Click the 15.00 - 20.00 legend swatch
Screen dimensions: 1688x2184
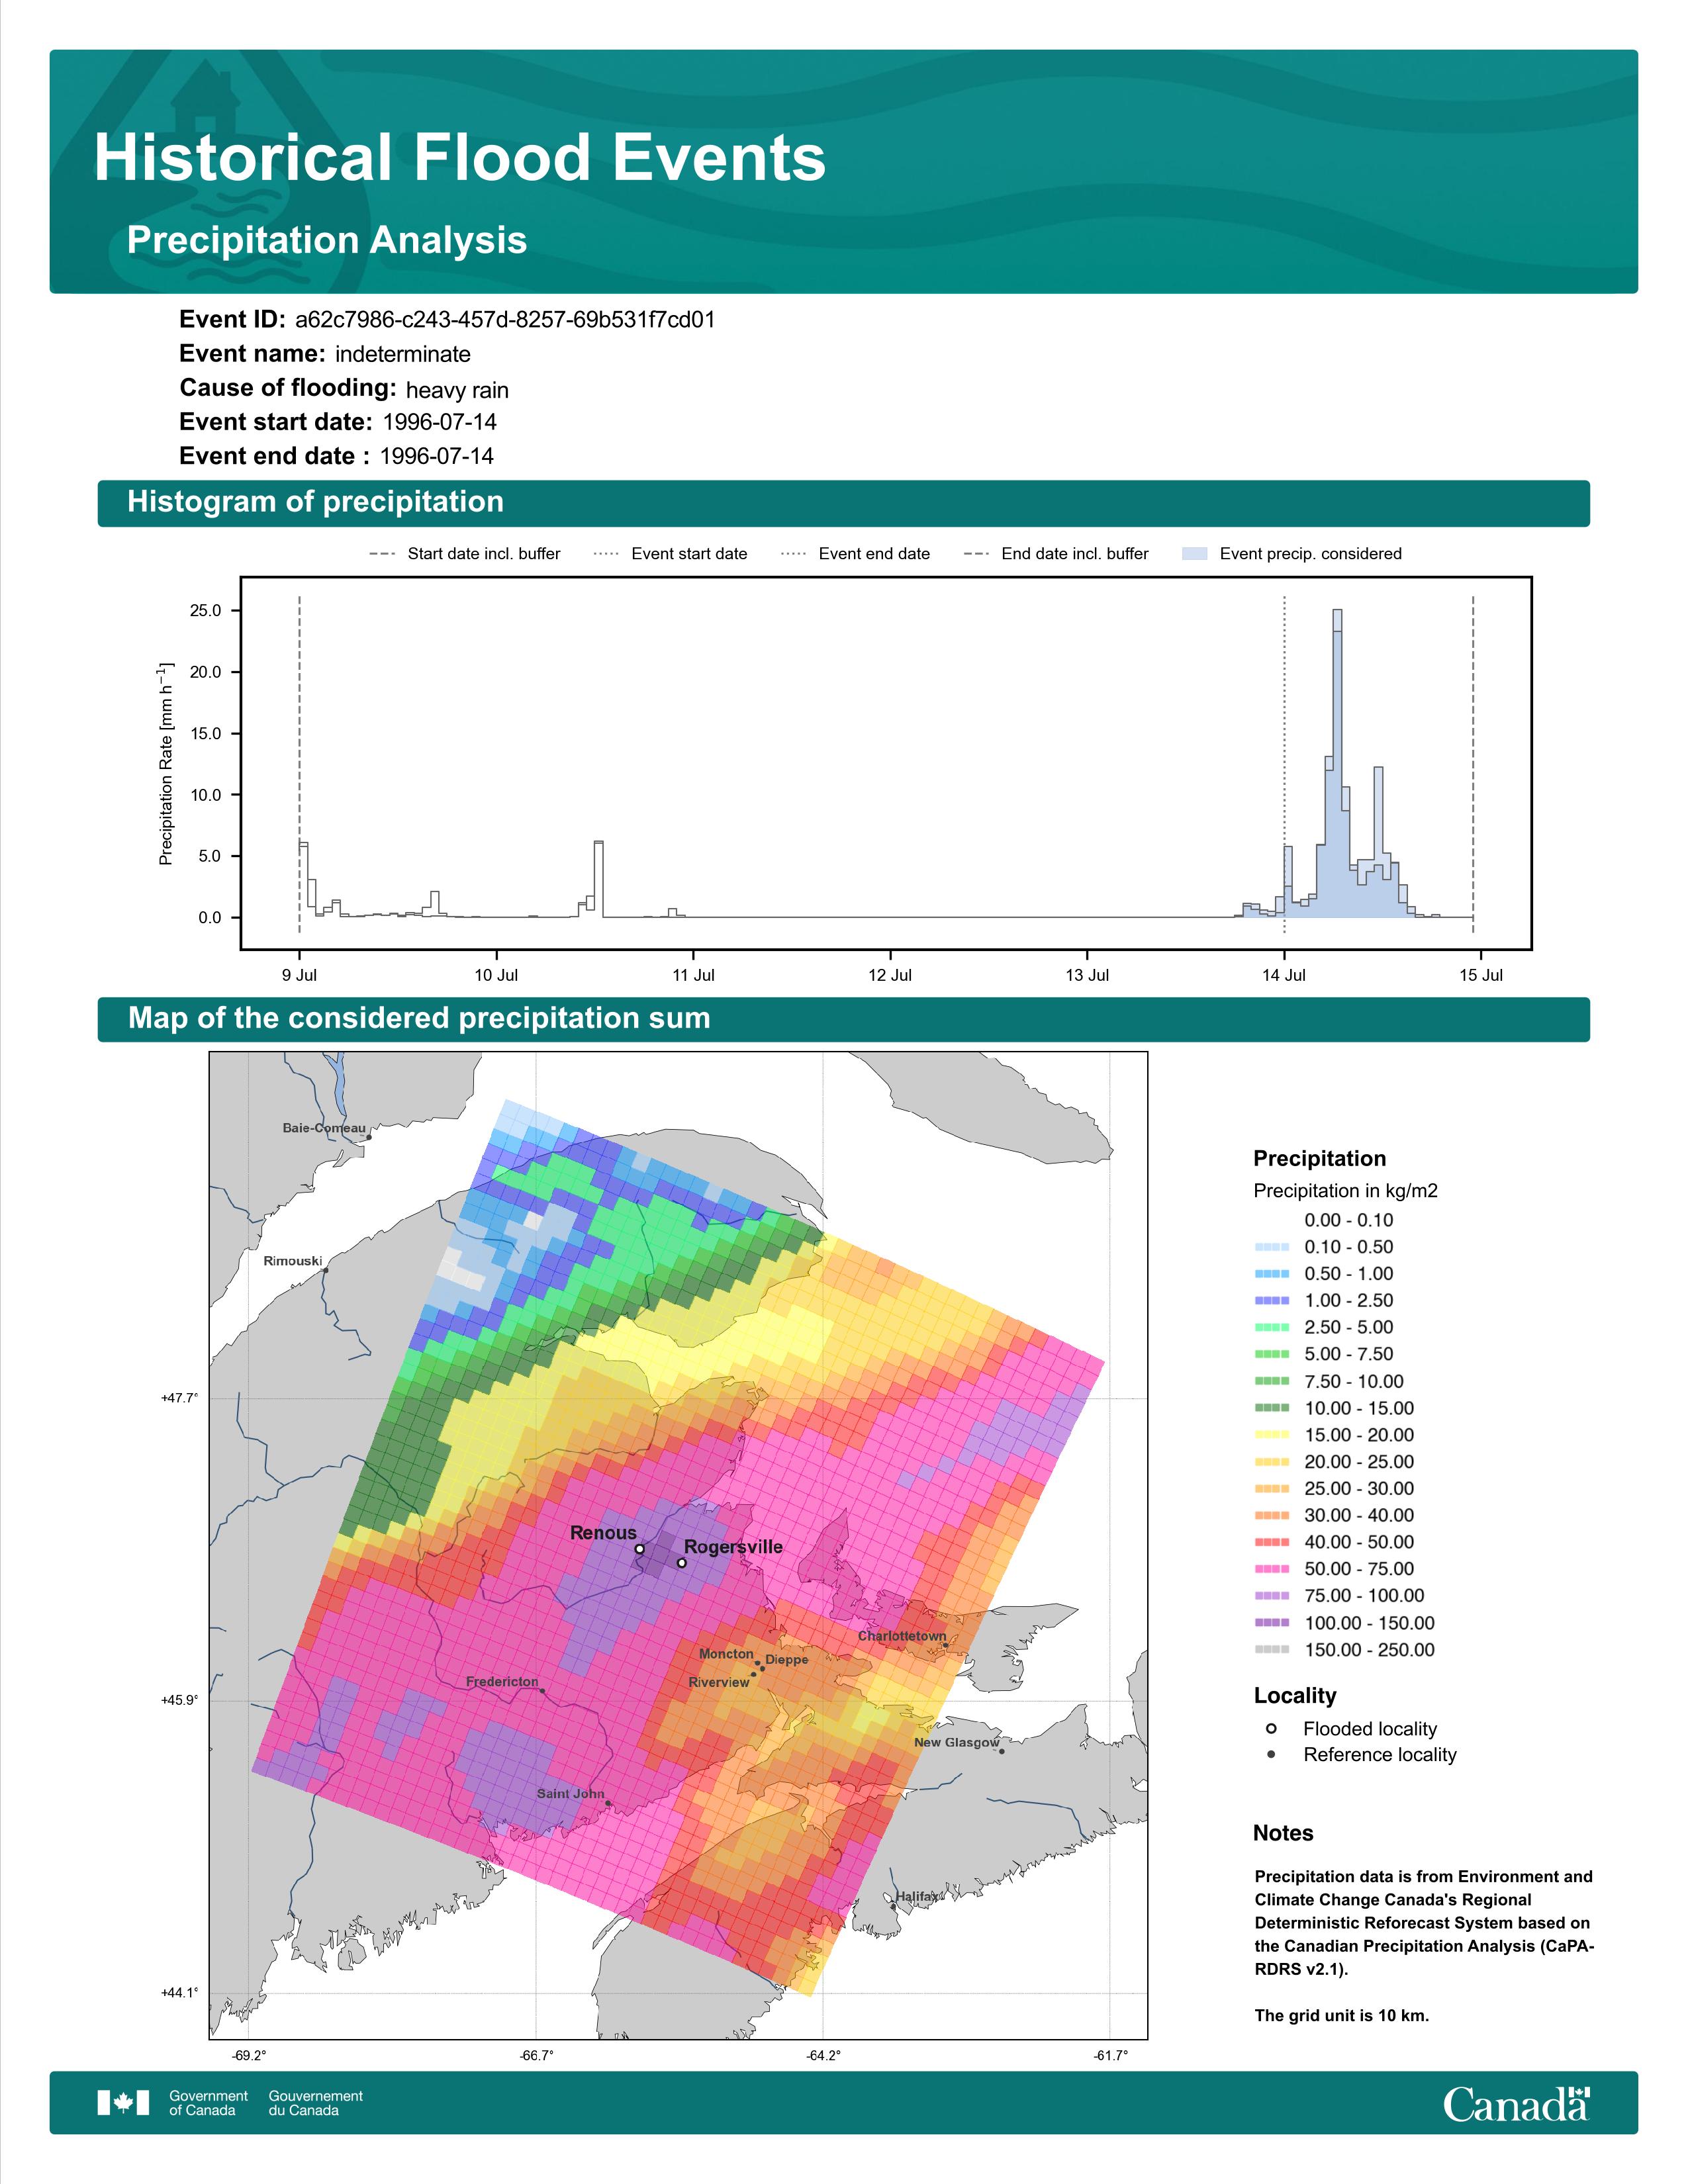point(1272,1436)
